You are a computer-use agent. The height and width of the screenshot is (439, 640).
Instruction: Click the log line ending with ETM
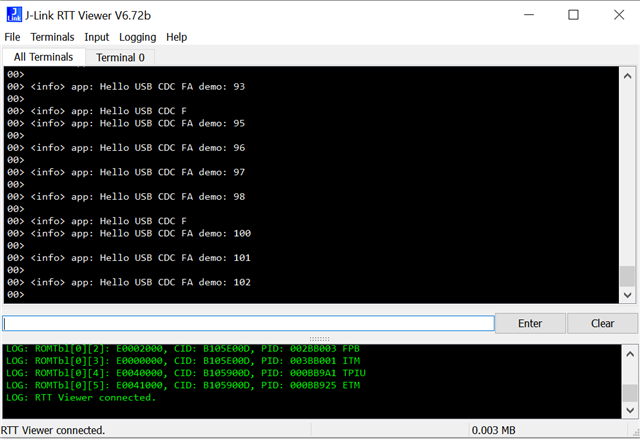[x=183, y=386]
